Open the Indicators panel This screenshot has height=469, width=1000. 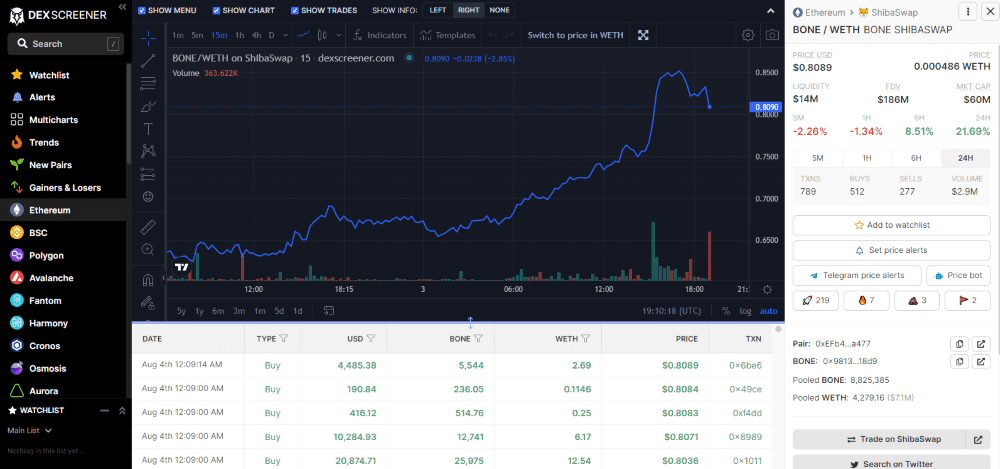[380, 35]
